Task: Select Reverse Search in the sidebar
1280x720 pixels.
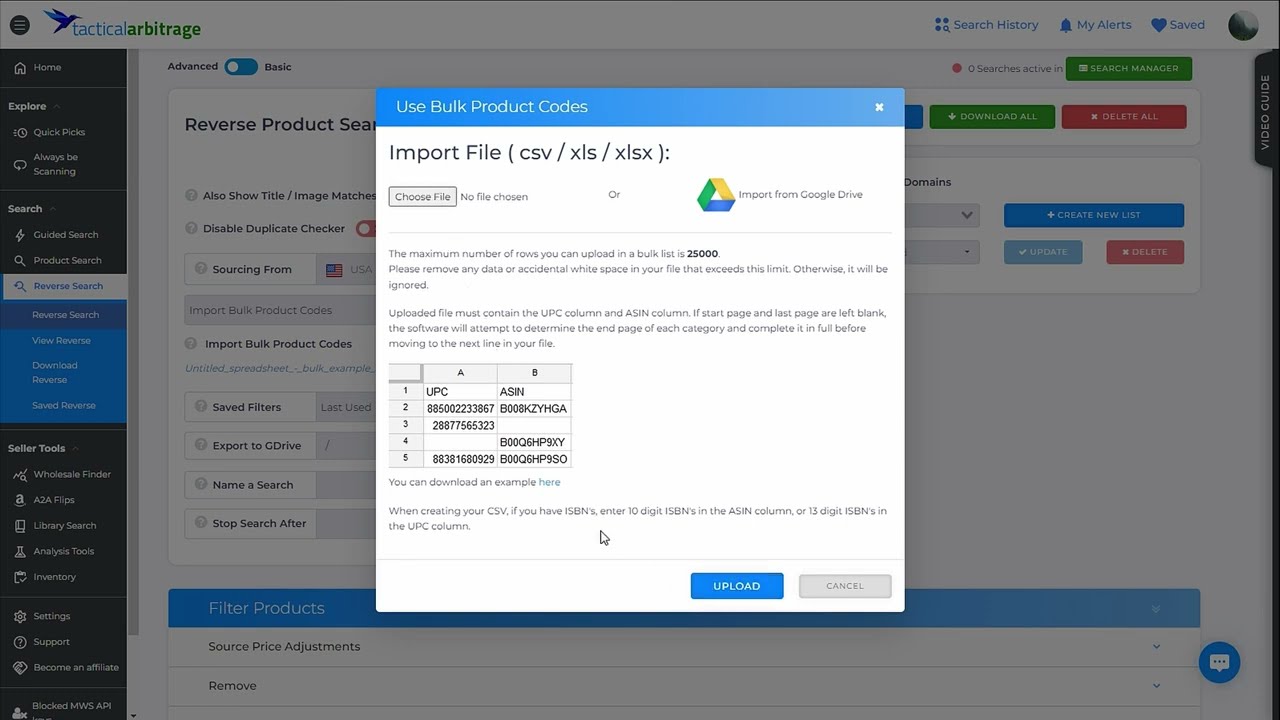Action: [x=63, y=286]
